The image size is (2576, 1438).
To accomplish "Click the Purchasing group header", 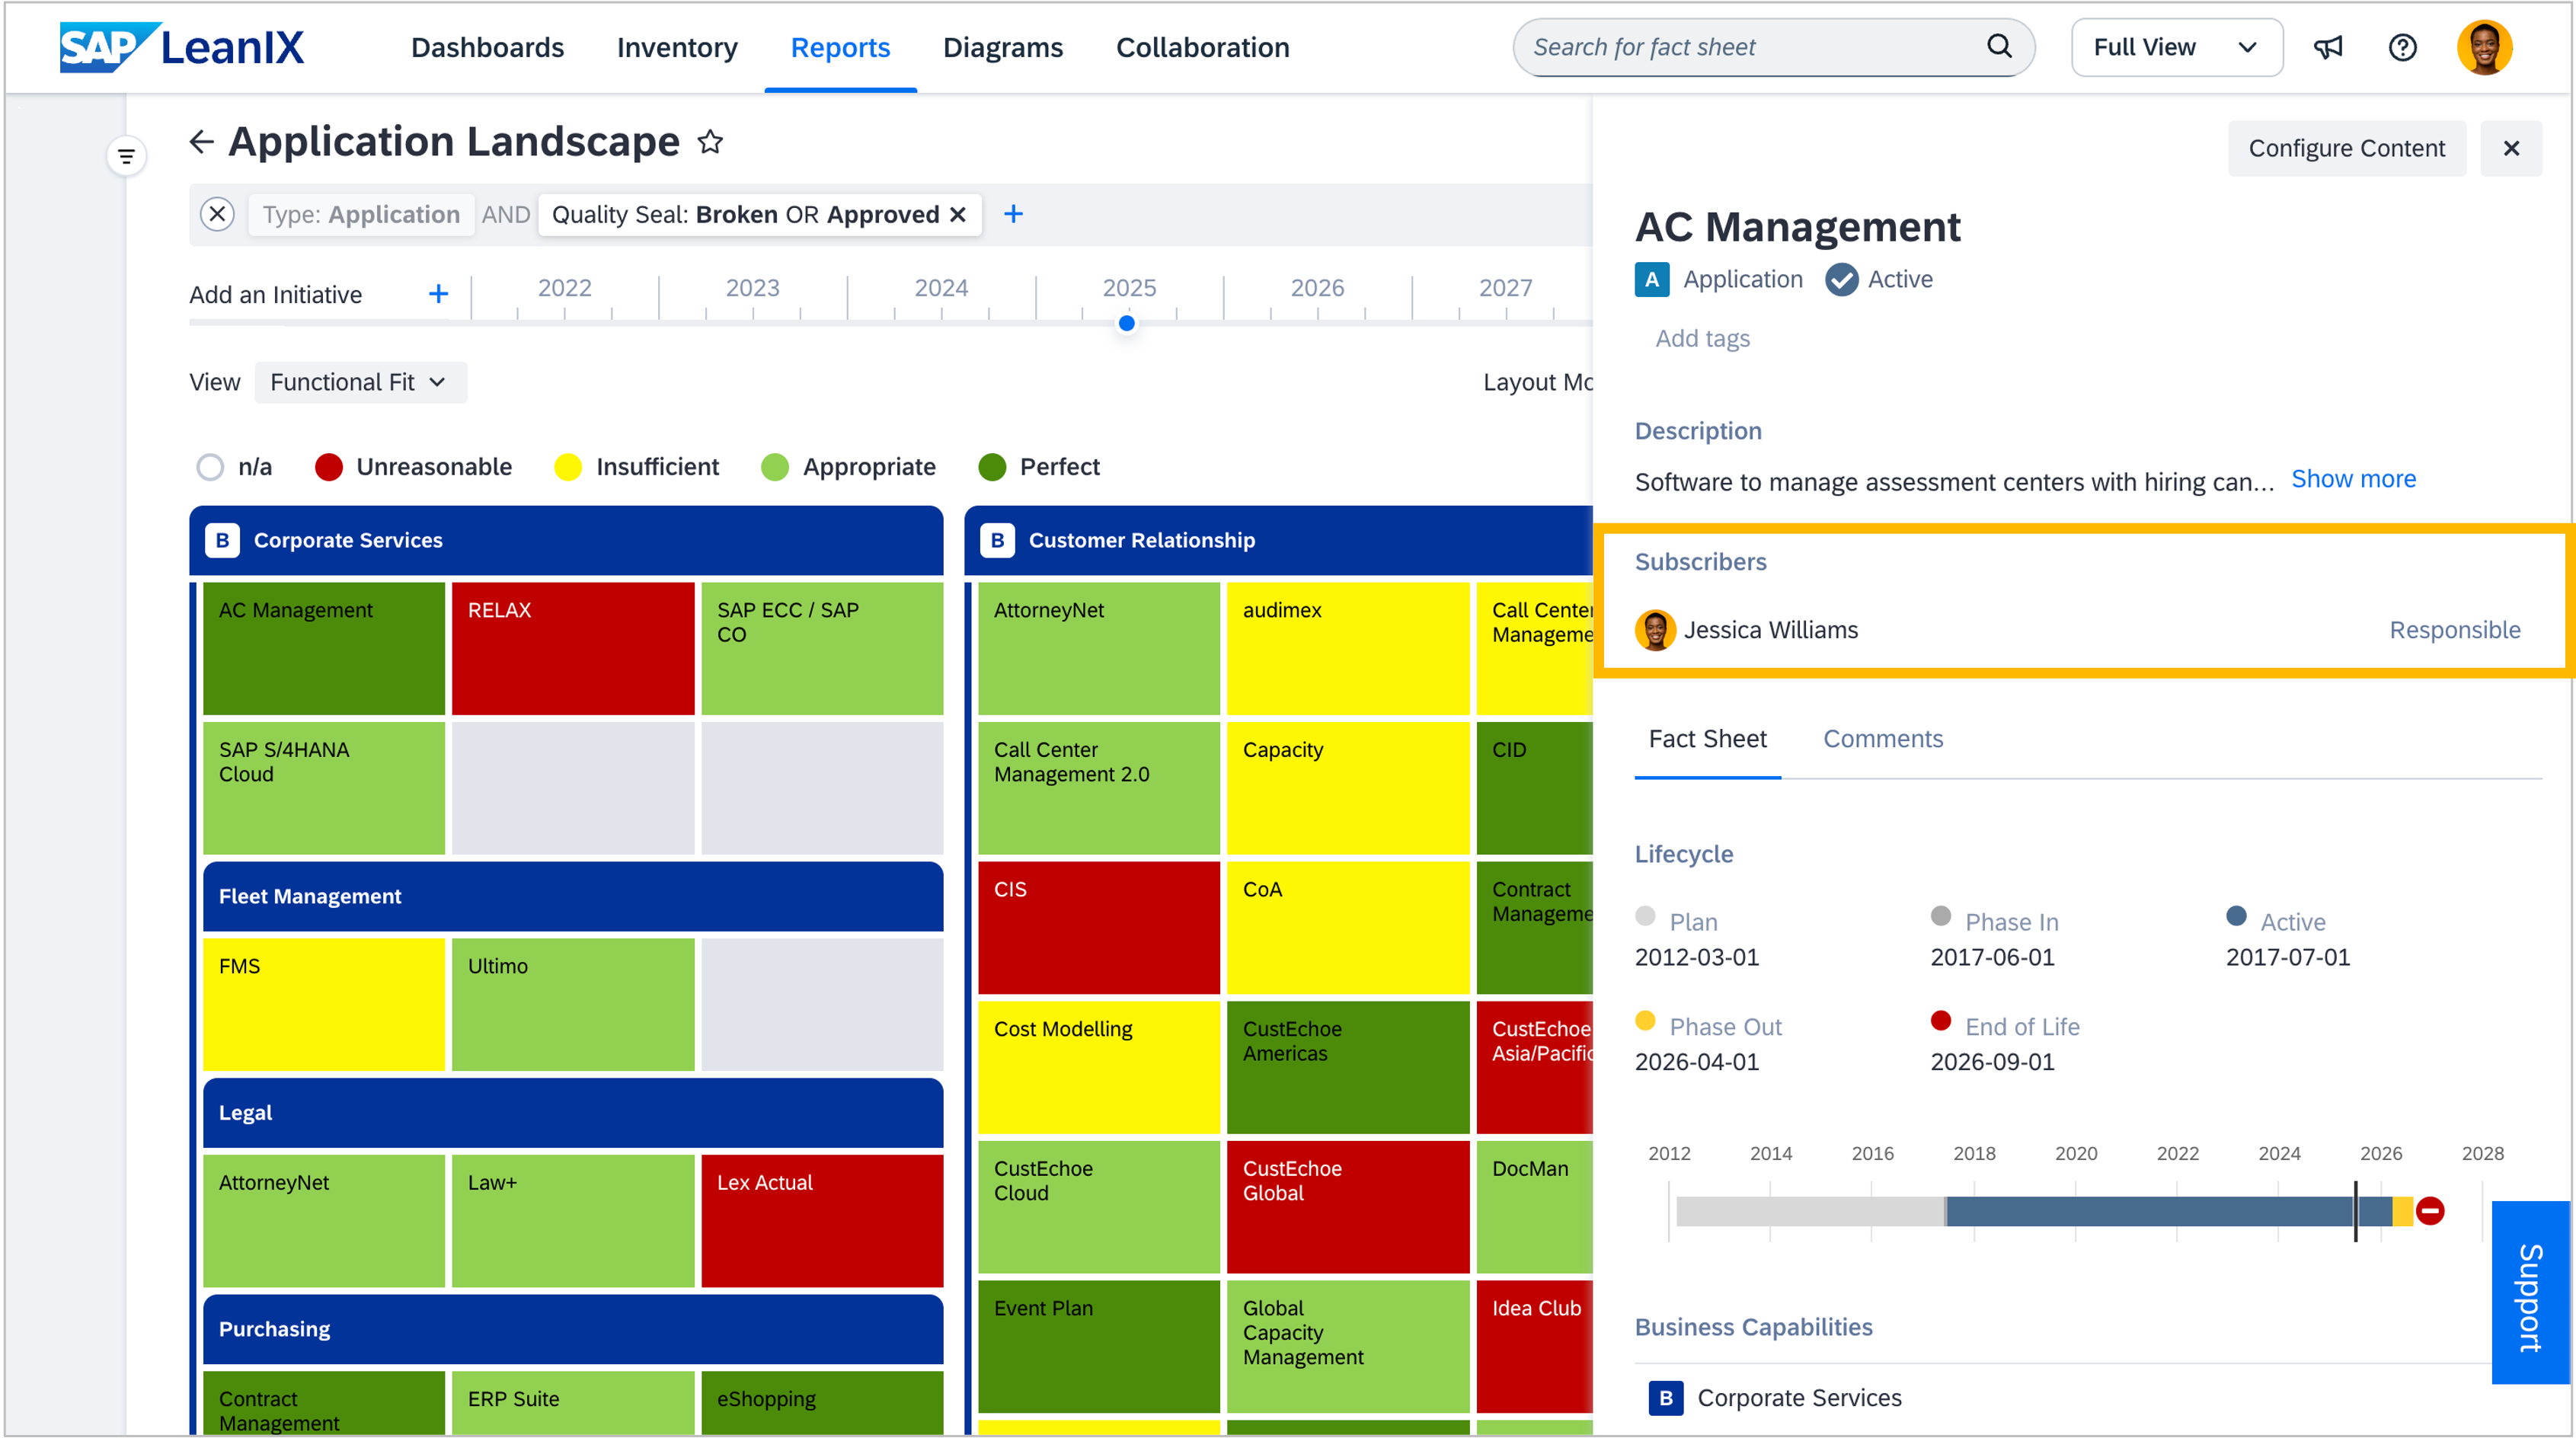I will pyautogui.click(x=573, y=1329).
